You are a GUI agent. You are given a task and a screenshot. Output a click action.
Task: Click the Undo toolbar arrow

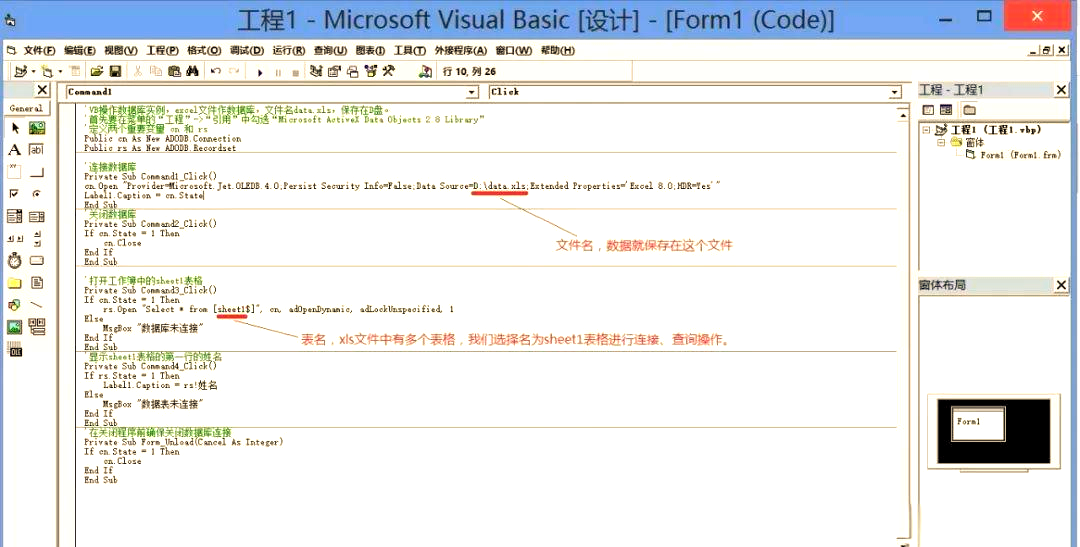[x=216, y=71]
